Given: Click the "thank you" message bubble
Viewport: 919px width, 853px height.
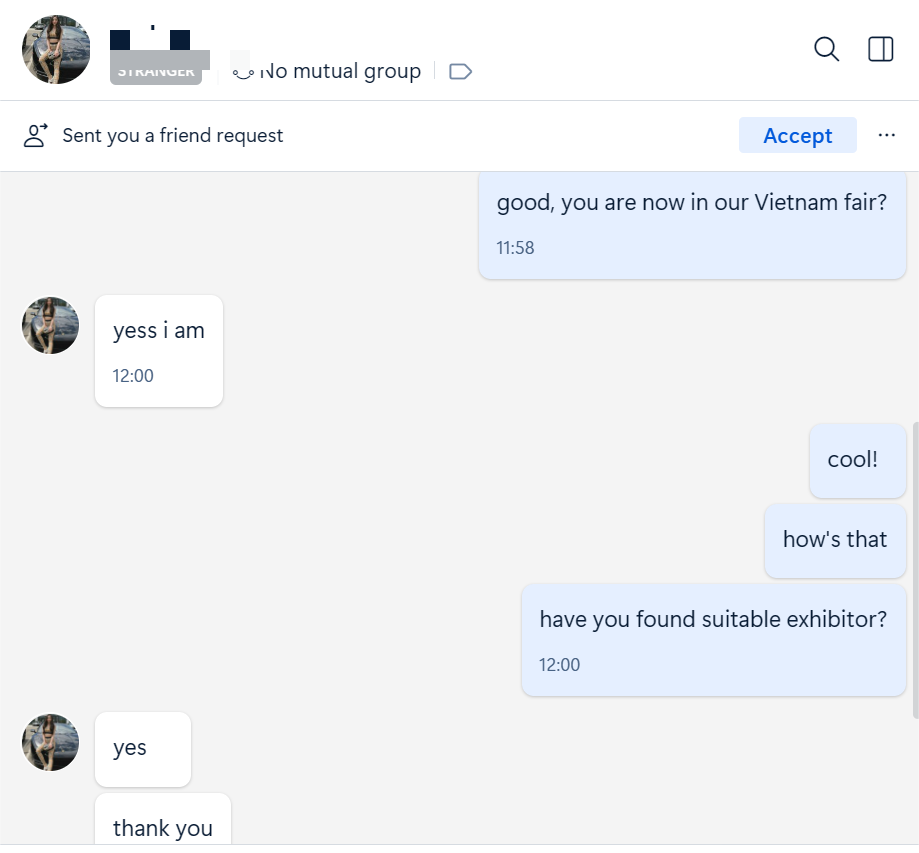Looking at the screenshot, I should coord(163,827).
